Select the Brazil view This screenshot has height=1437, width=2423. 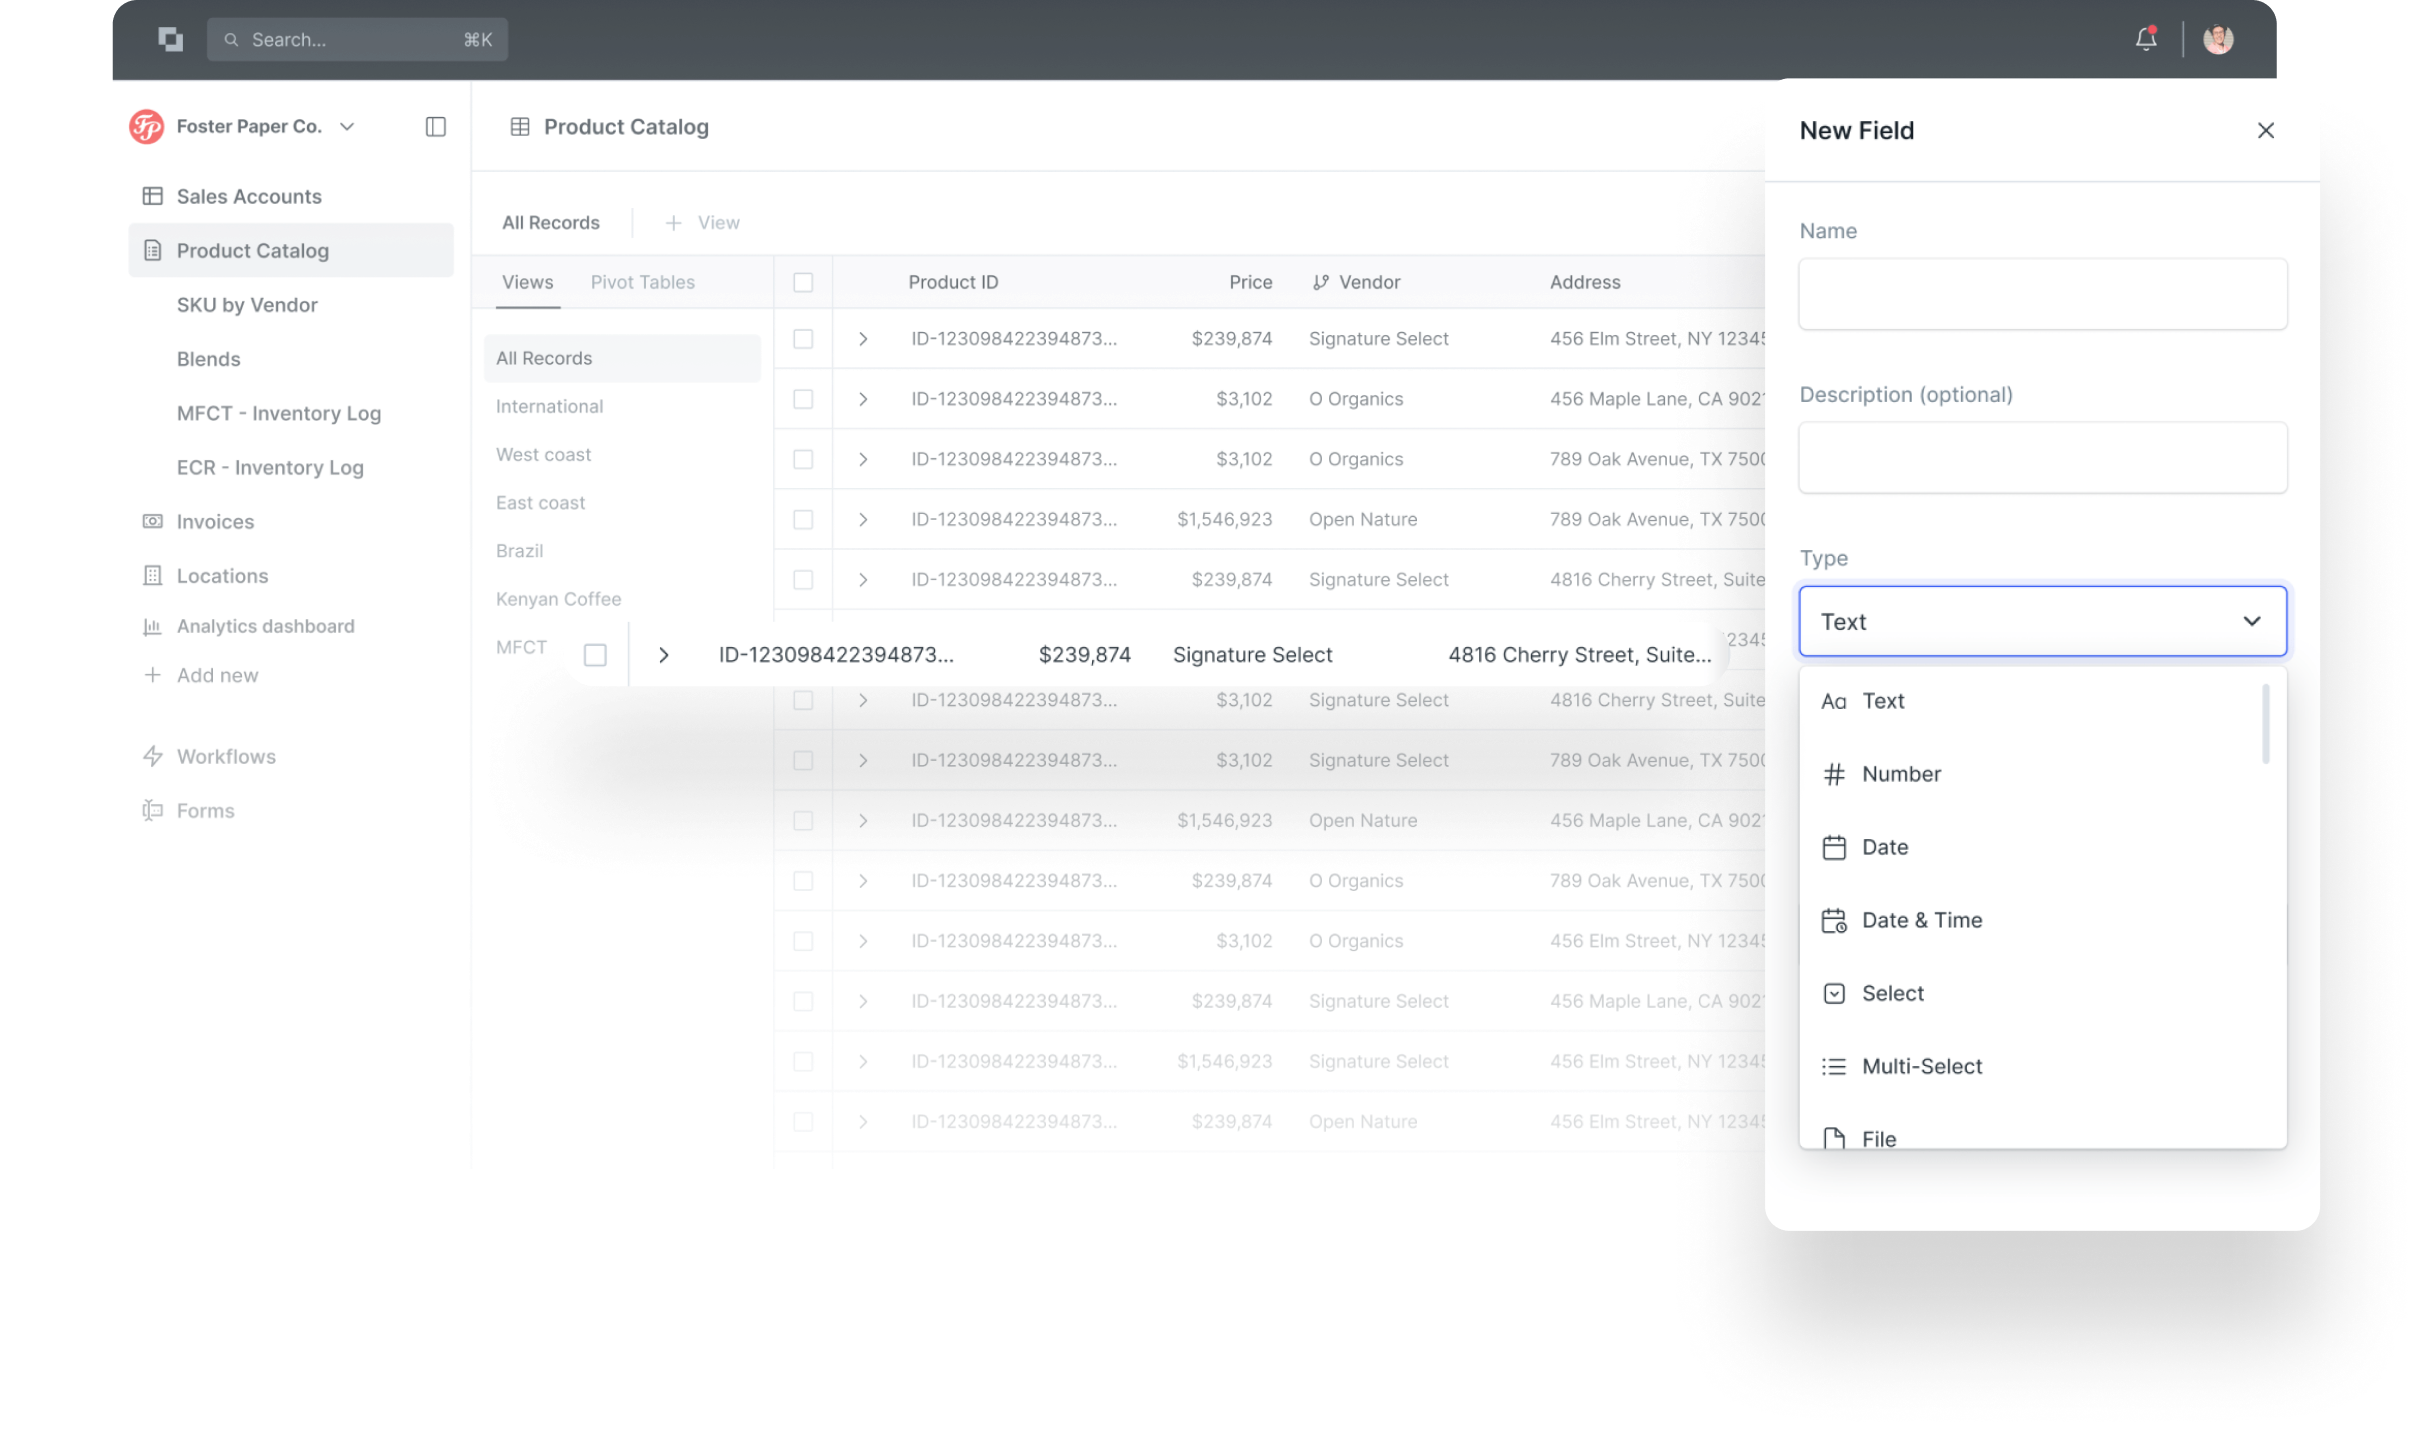(x=519, y=550)
